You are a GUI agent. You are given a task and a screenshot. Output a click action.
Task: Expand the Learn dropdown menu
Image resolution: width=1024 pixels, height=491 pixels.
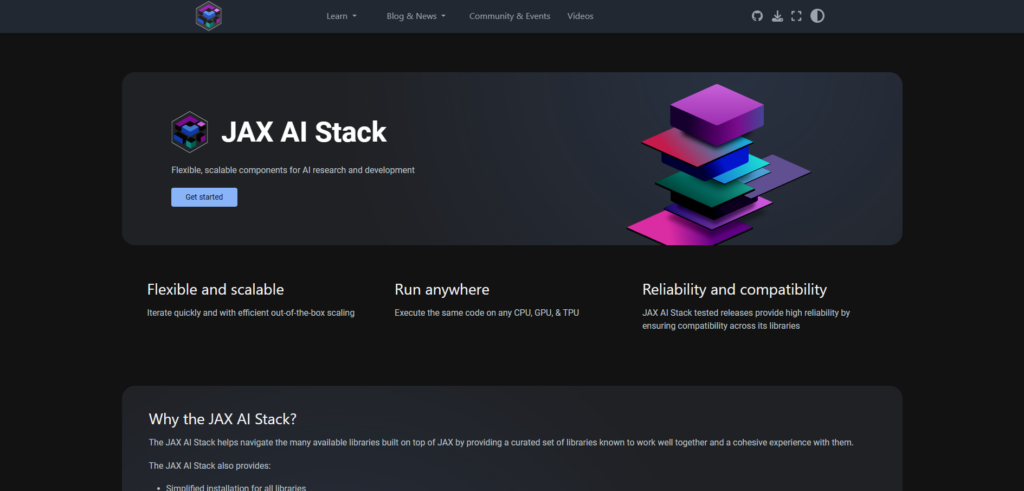(x=342, y=16)
